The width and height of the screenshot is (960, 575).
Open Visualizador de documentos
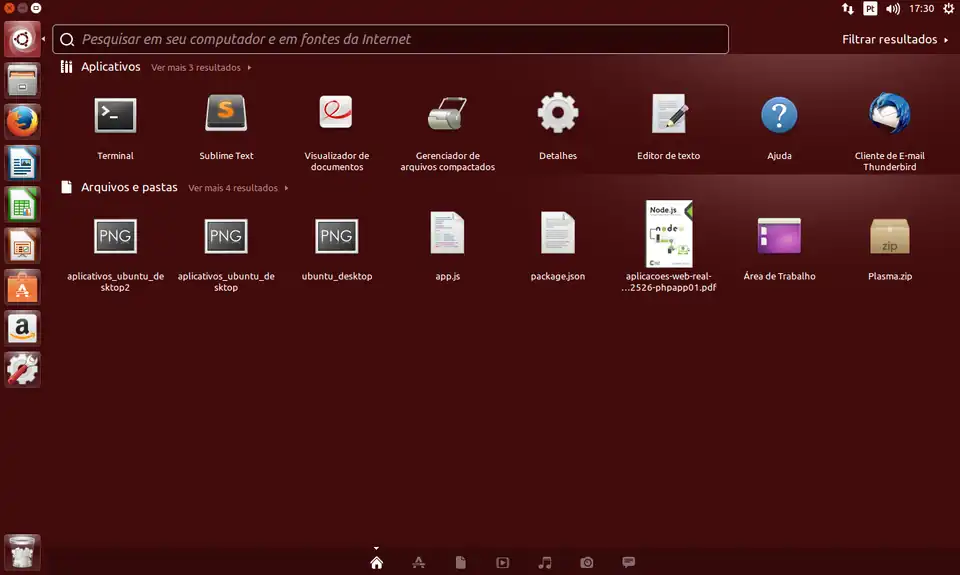pyautogui.click(x=336, y=112)
